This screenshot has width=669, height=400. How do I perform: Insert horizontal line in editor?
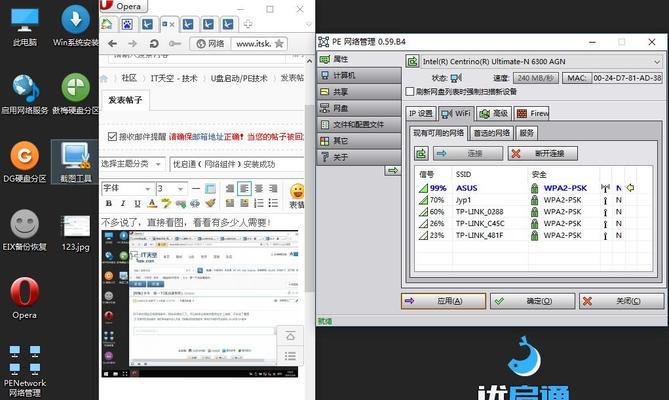tap(196, 188)
